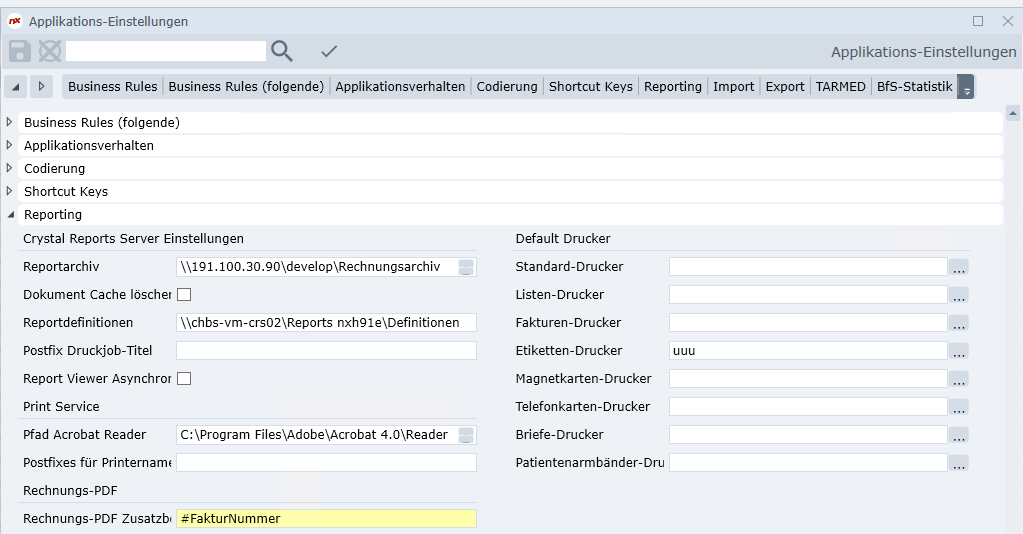Click the discard changes icon beside save
1023x534 pixels.
click(x=49, y=51)
